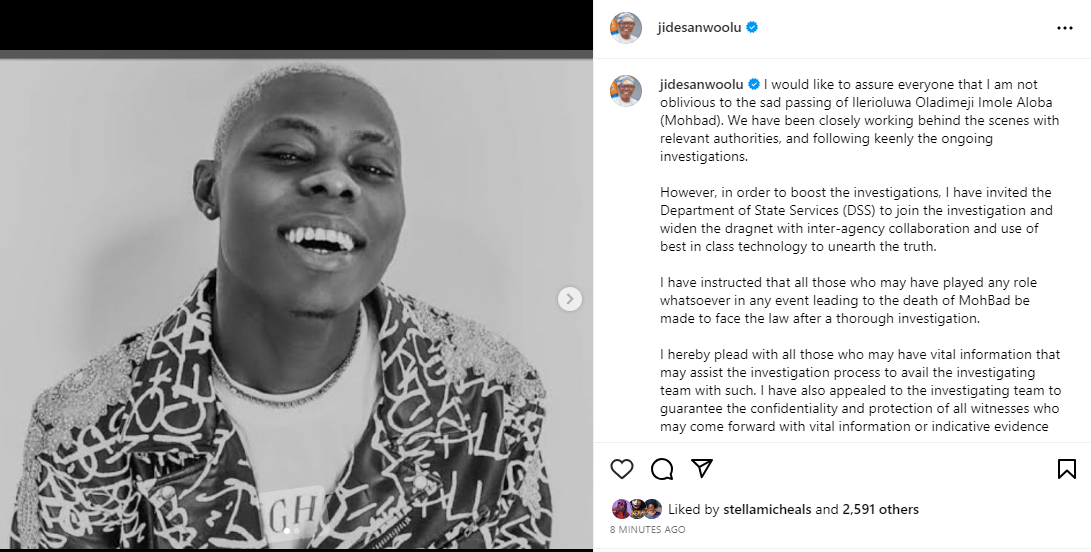Go to the next photo with the arrow
The image size is (1091, 552).
point(570,298)
